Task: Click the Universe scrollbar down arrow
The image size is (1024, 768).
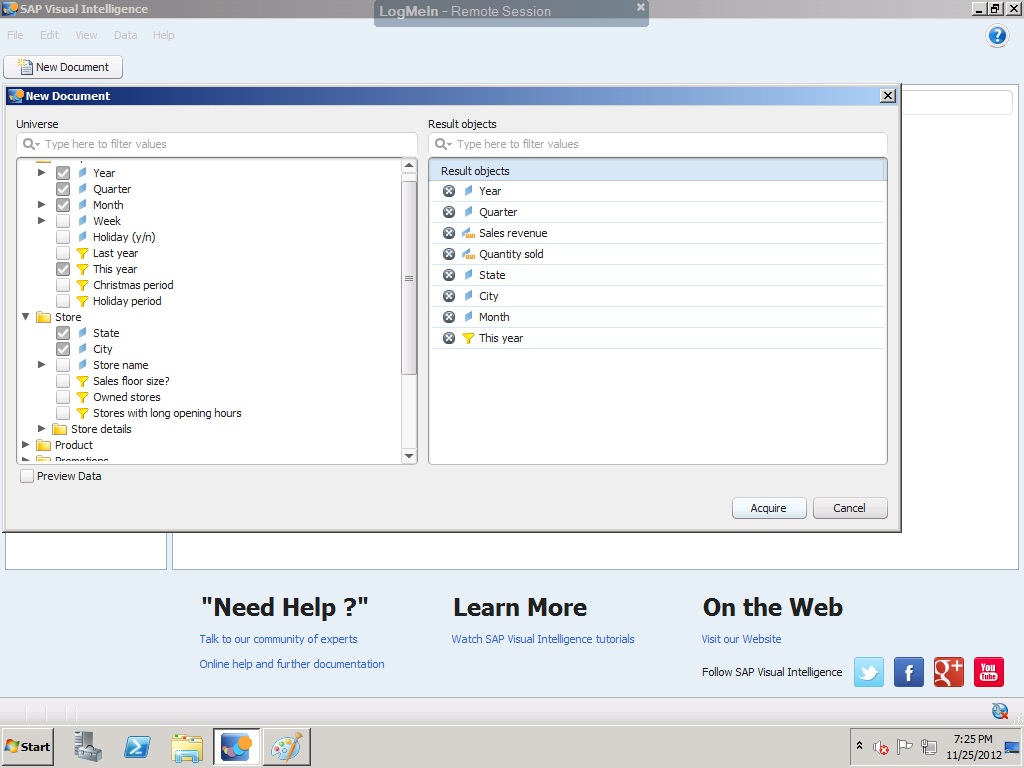Action: click(409, 456)
